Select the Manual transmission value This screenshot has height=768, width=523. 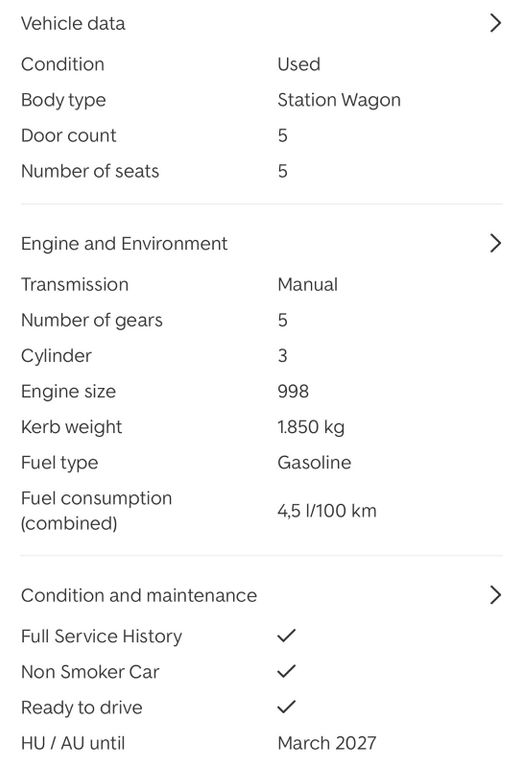point(308,285)
